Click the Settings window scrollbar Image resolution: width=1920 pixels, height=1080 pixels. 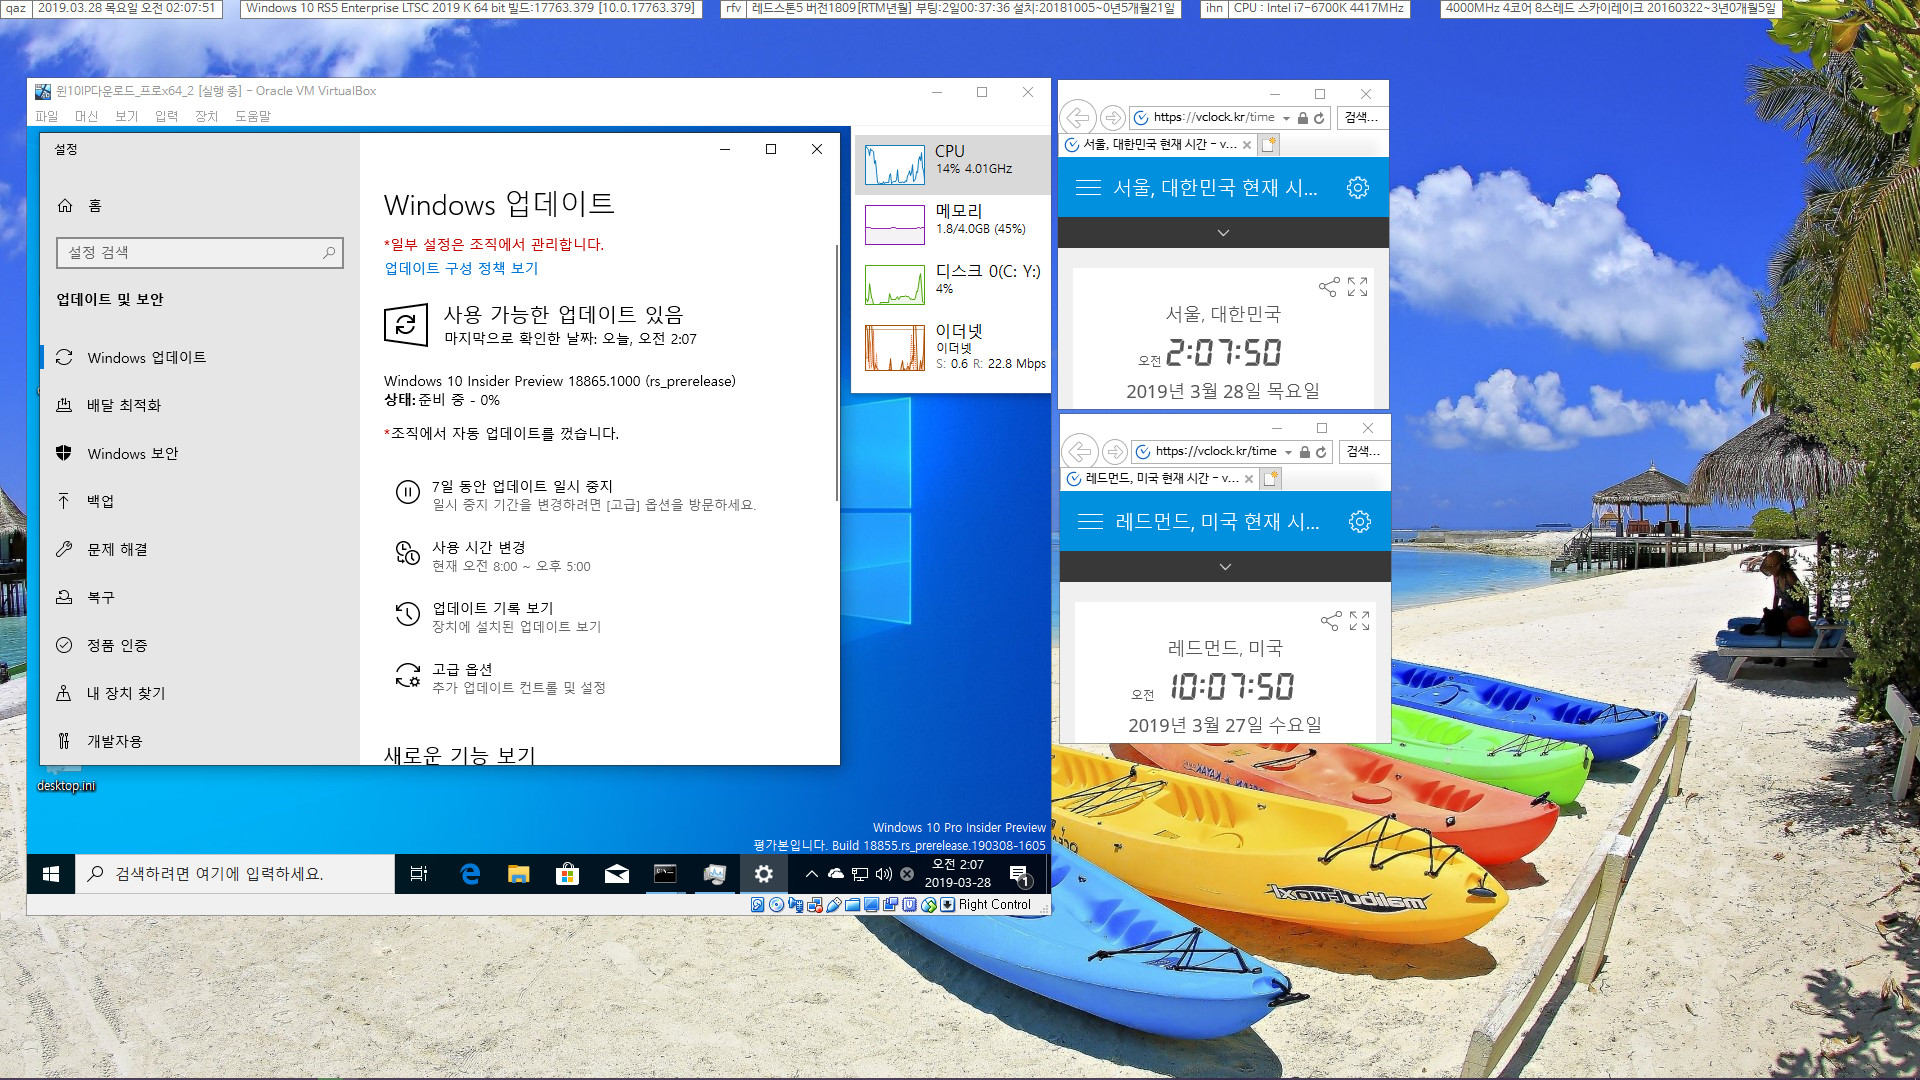coord(836,372)
